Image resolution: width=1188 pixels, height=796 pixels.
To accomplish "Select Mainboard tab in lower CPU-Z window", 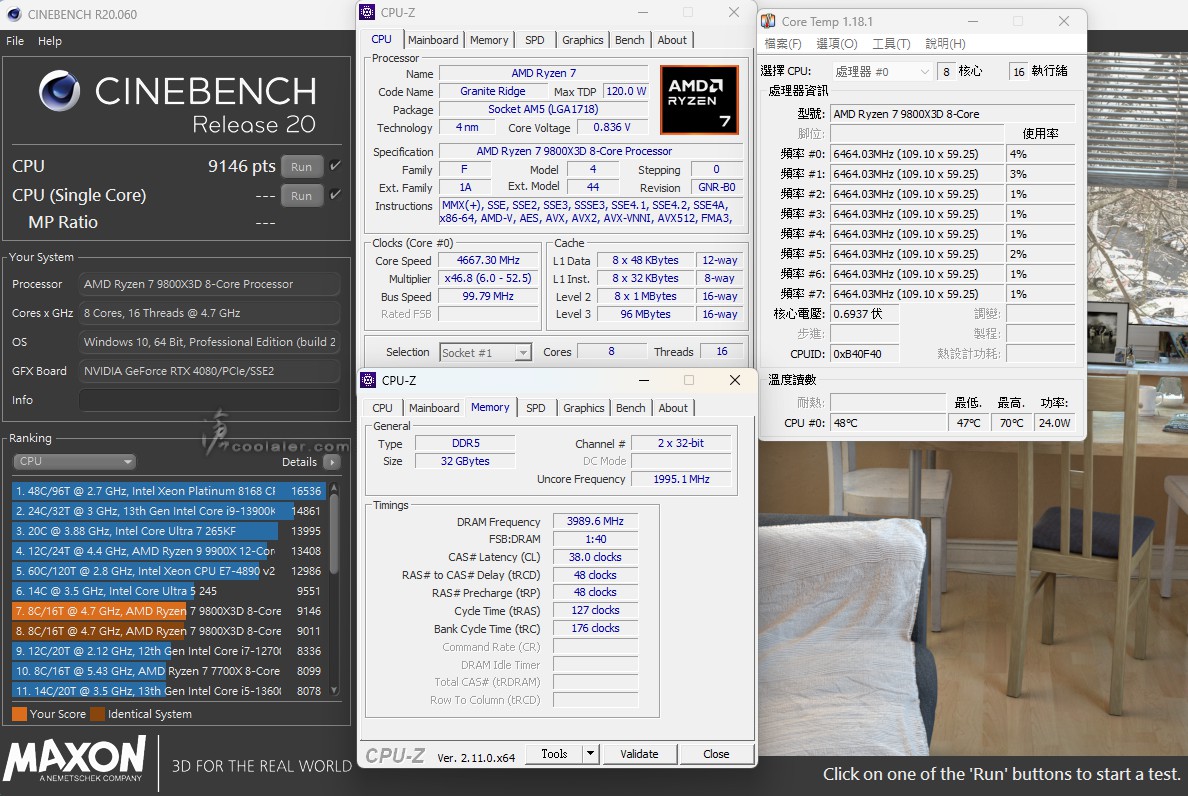I will (x=434, y=408).
